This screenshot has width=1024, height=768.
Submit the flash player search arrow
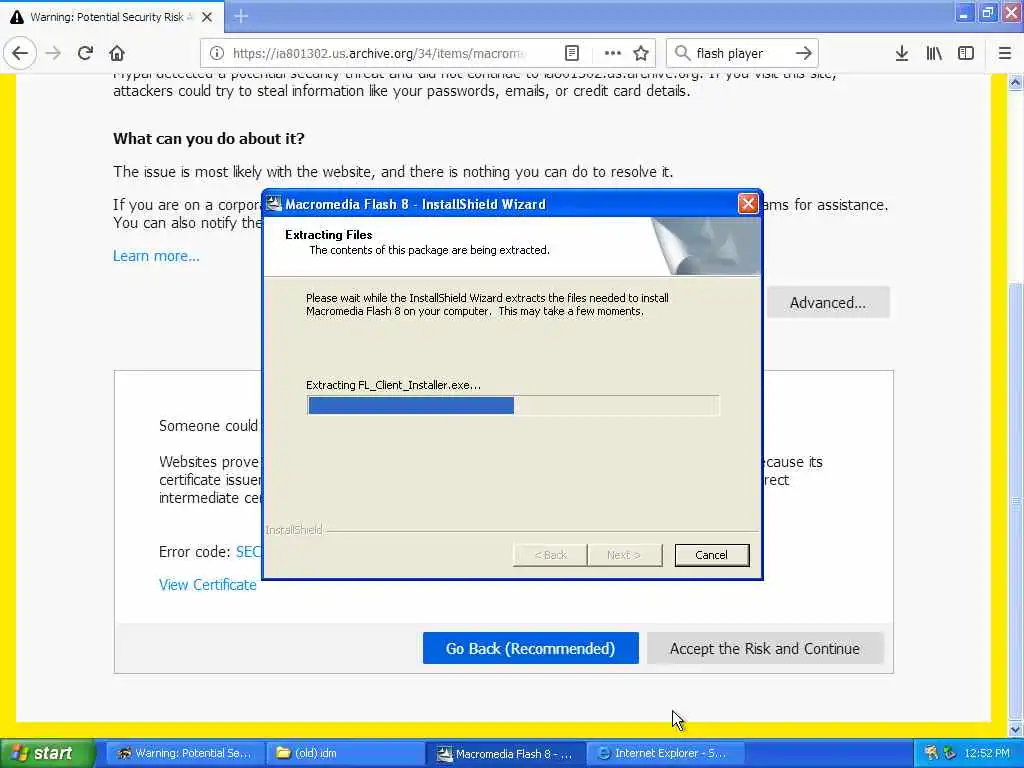point(804,53)
